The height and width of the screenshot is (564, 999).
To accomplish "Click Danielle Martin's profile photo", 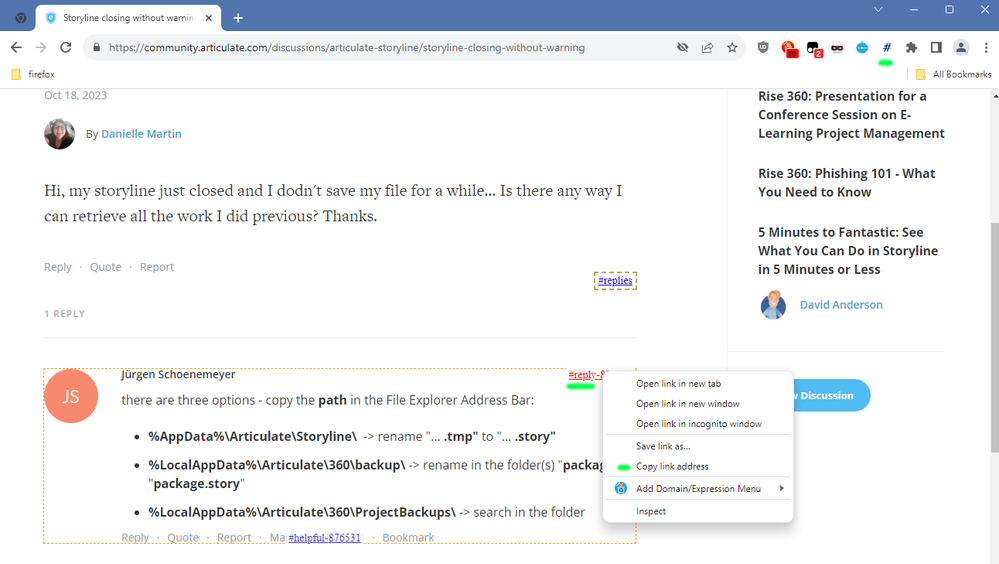I will (59, 134).
